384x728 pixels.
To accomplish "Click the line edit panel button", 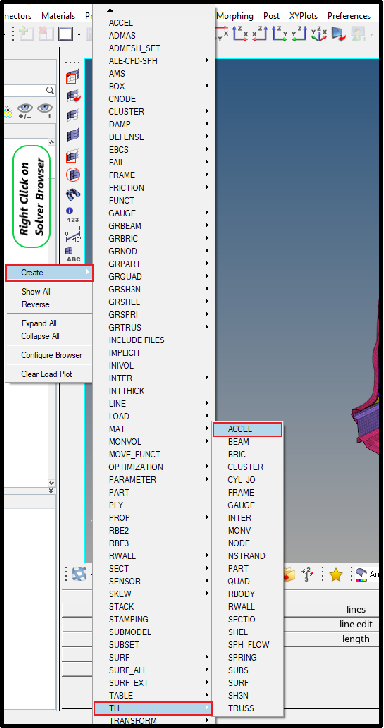I will (x=356, y=624).
